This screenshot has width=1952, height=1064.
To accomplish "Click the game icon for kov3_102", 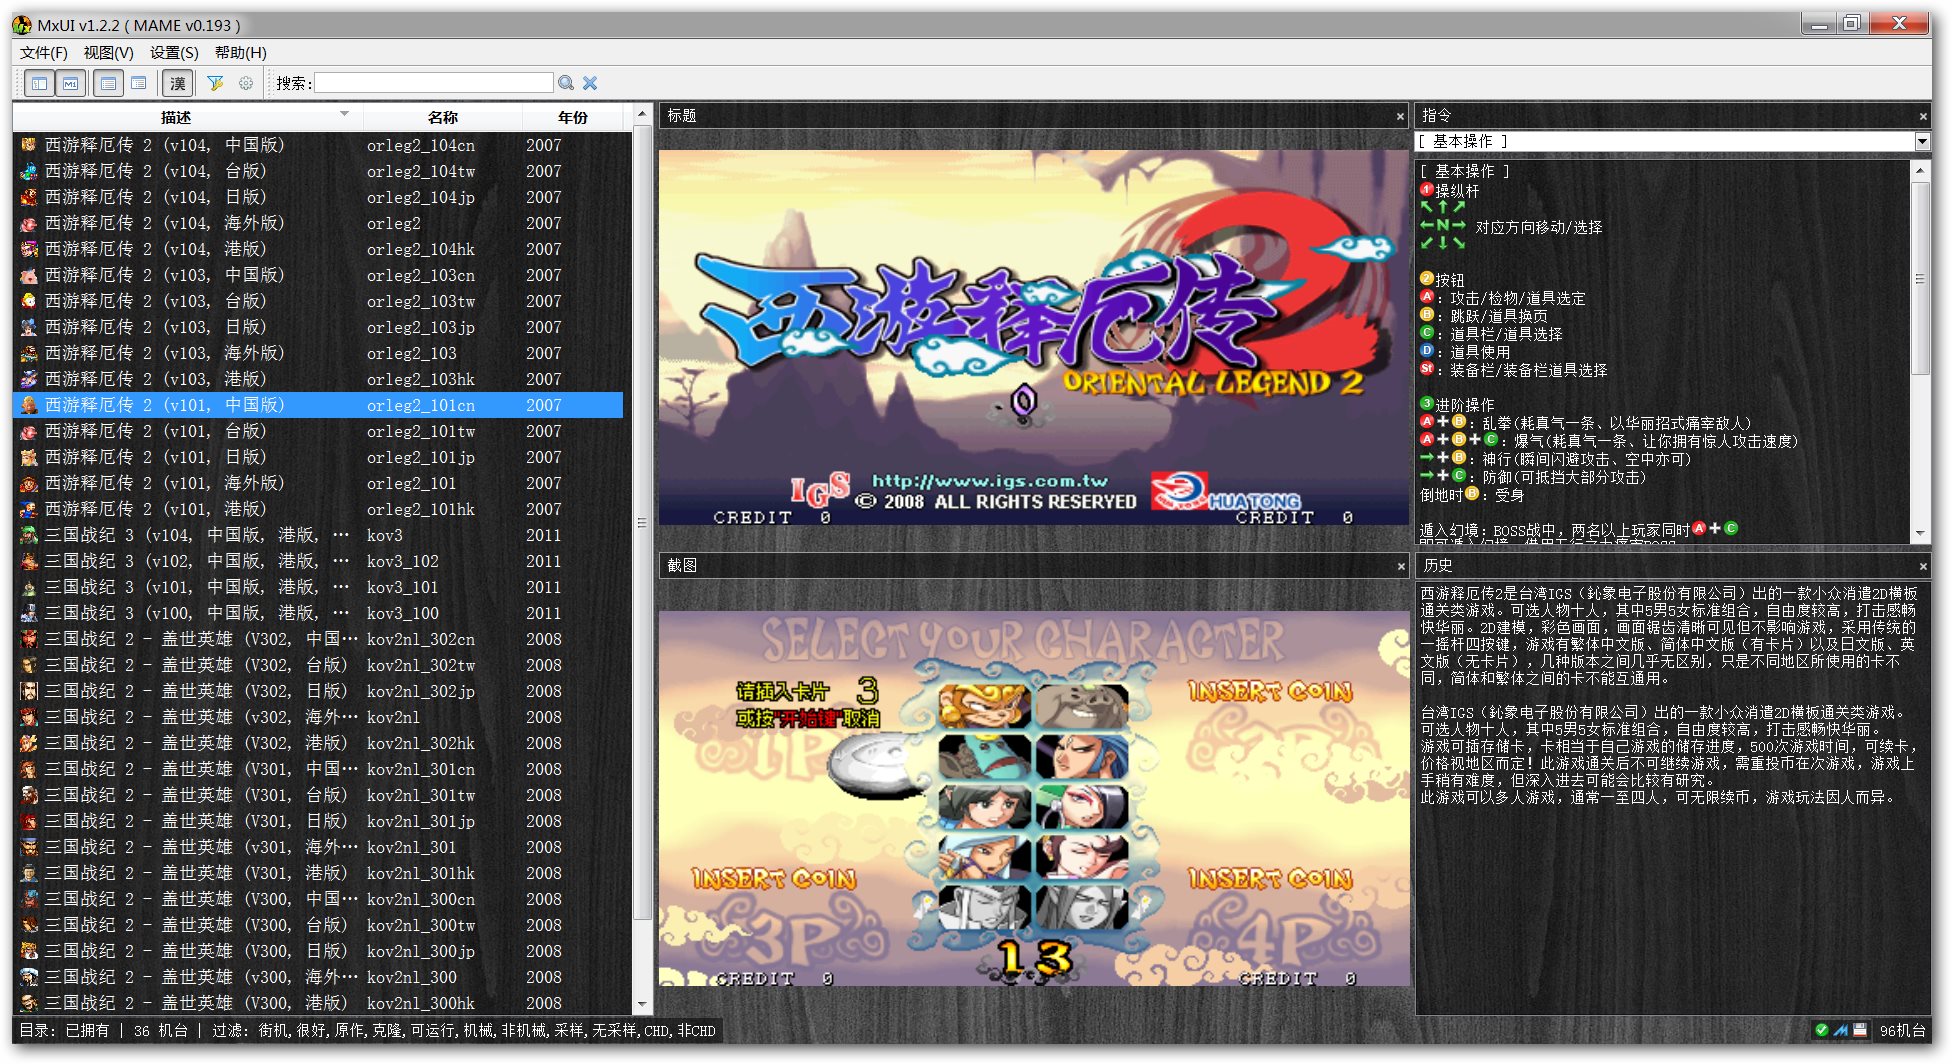I will point(29,561).
